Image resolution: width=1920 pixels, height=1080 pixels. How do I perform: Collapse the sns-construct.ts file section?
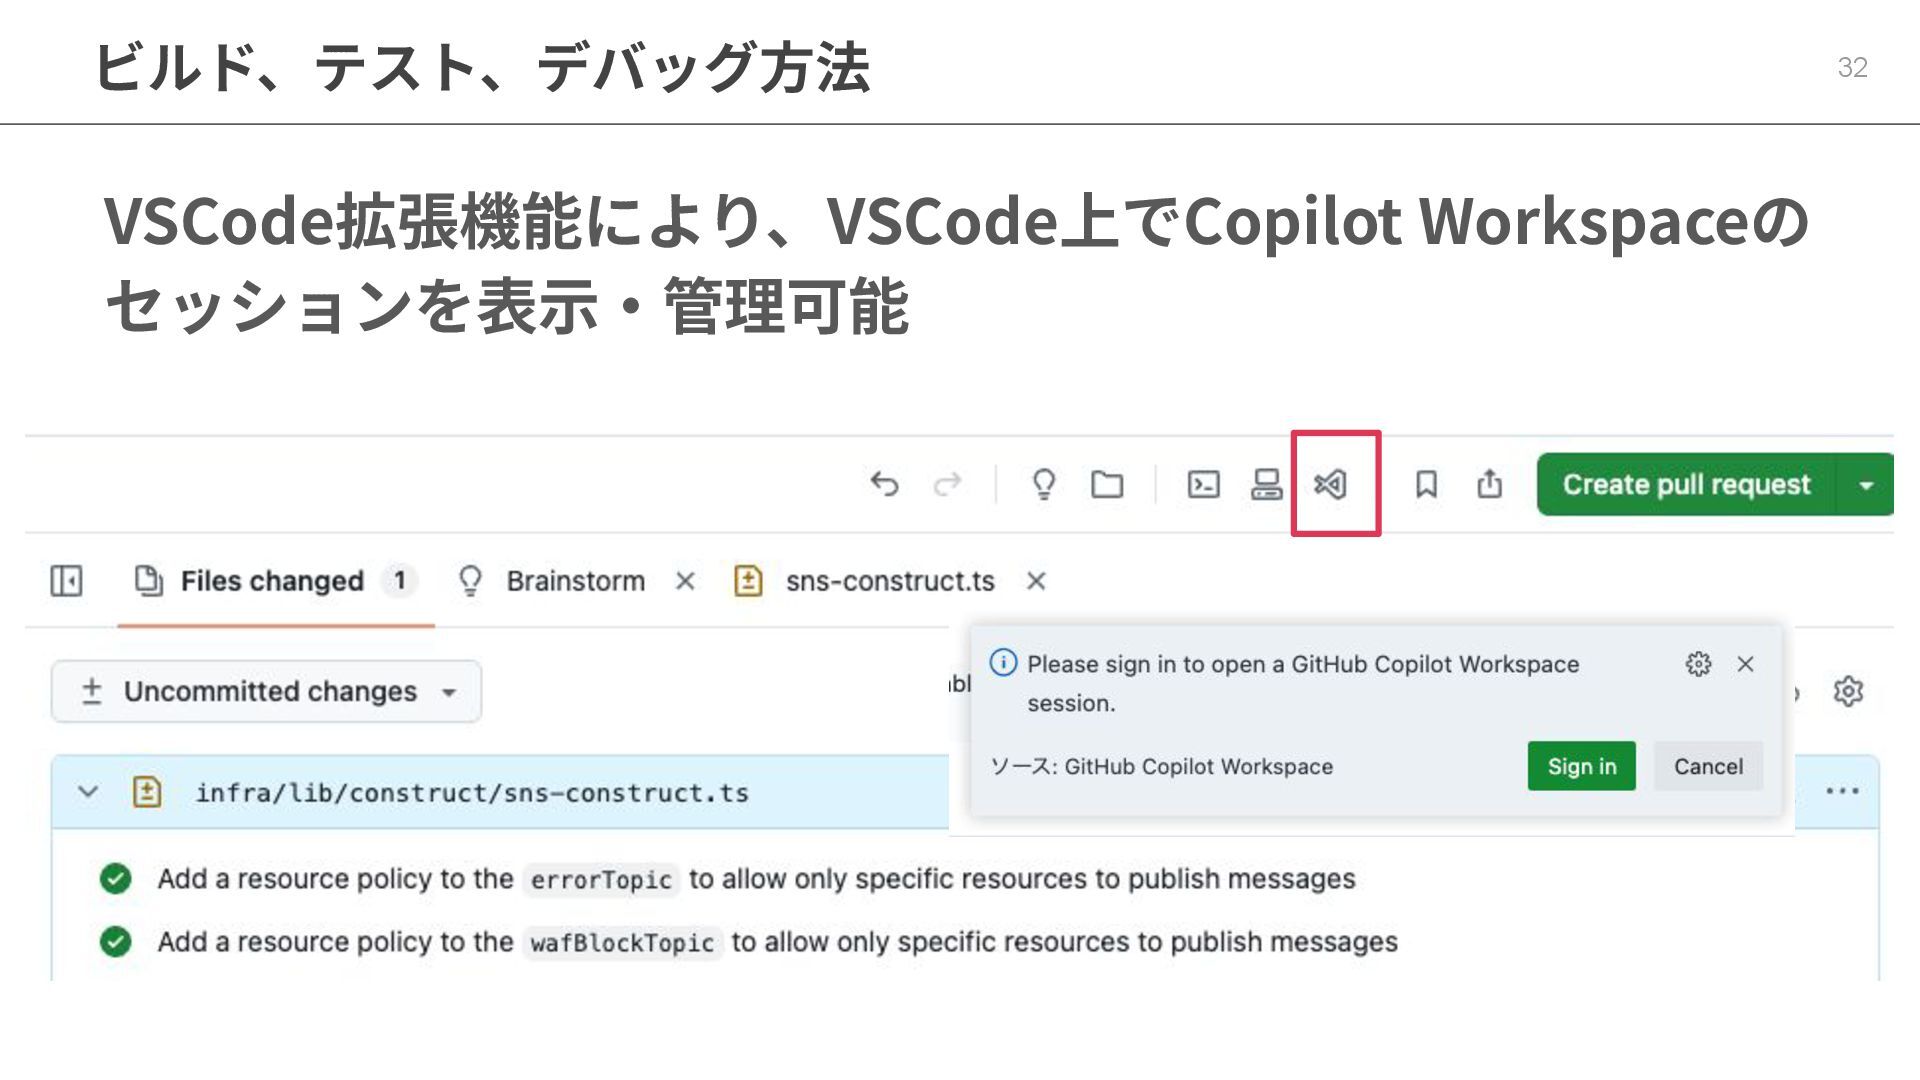pos(88,792)
